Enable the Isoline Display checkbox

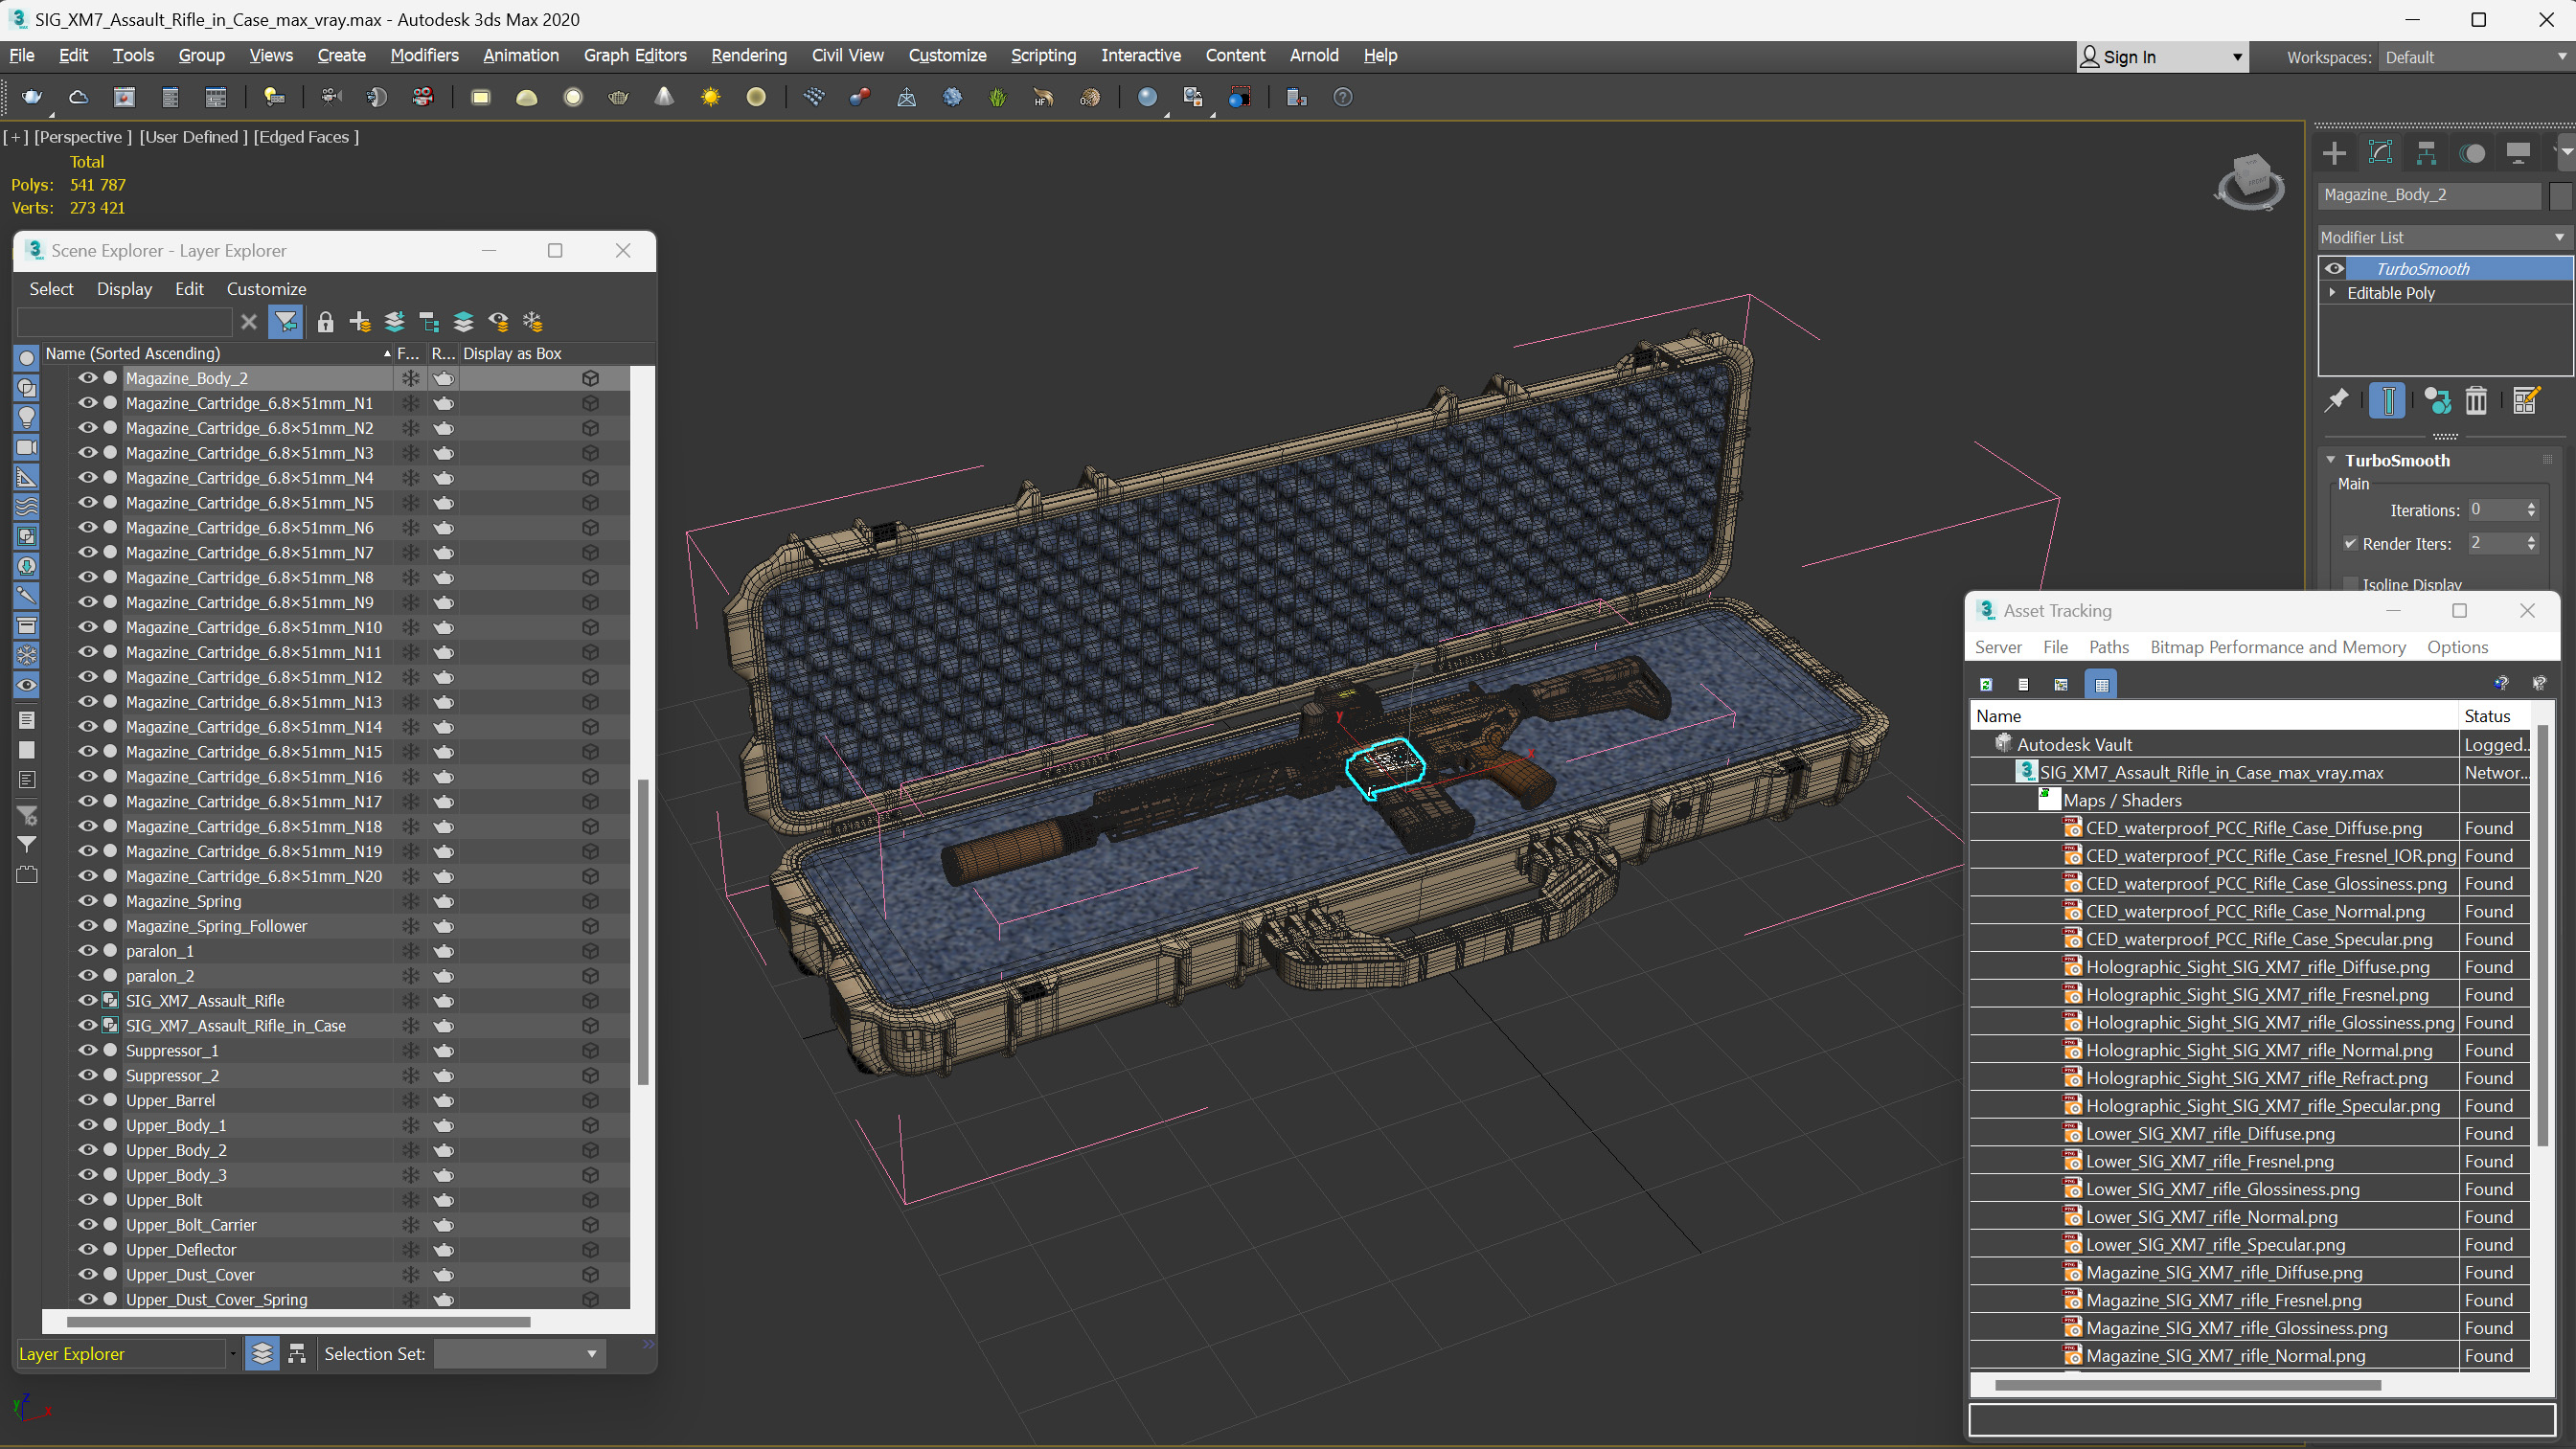tap(2350, 584)
